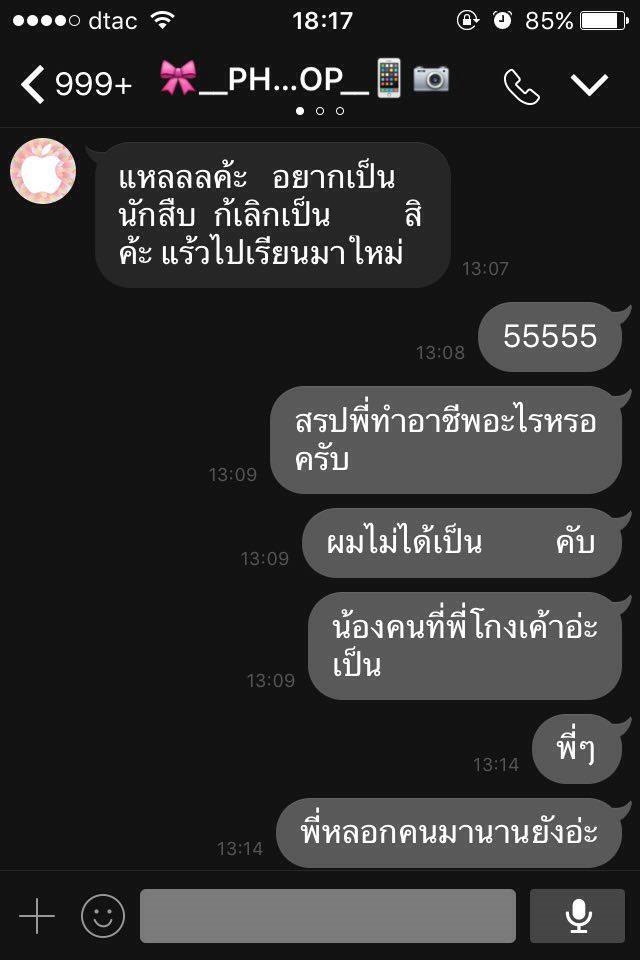640x960 pixels.
Task: Tap the battery indicator in status bar
Action: (x=604, y=21)
